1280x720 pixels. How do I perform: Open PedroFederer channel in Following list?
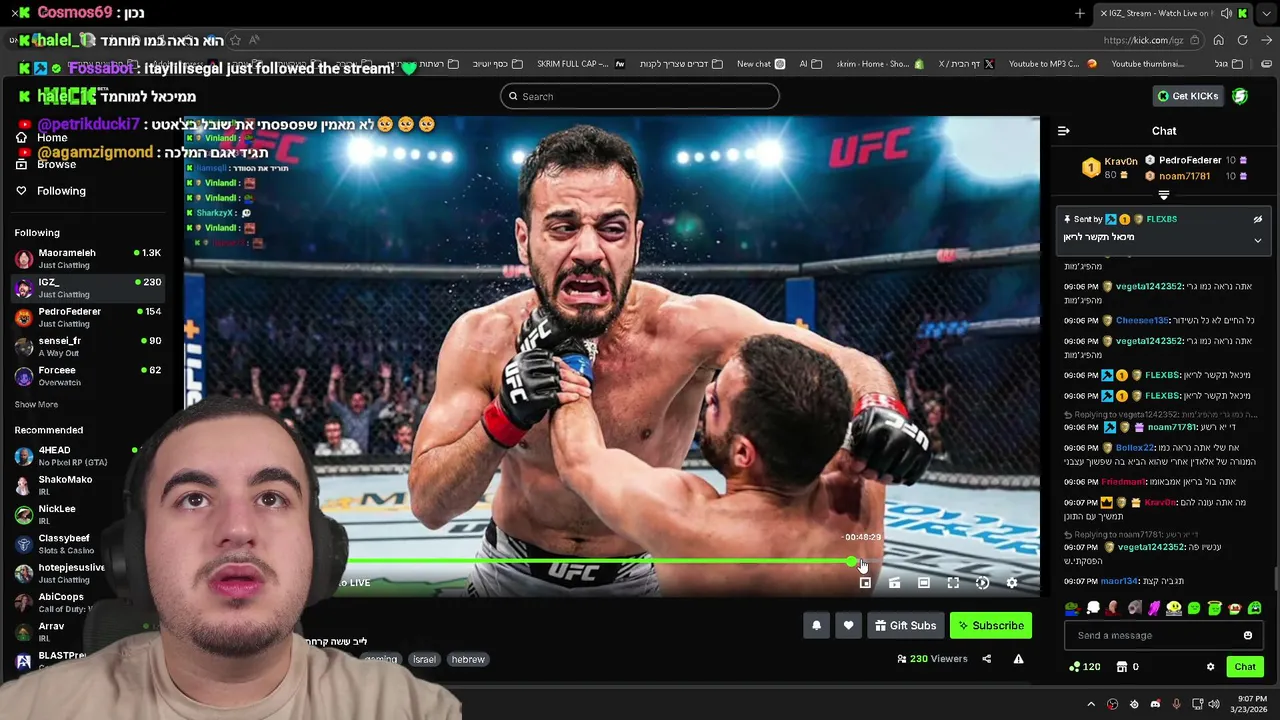[x=88, y=317]
